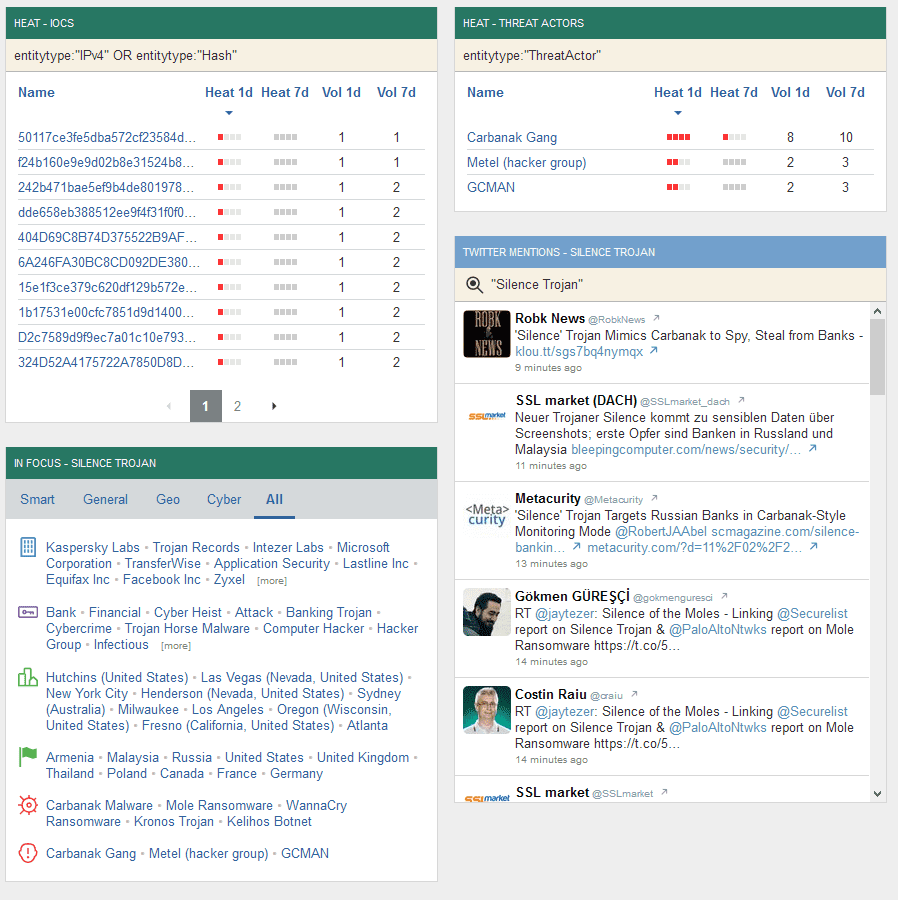Switch to the Geo tab
The image size is (898, 900).
click(168, 499)
